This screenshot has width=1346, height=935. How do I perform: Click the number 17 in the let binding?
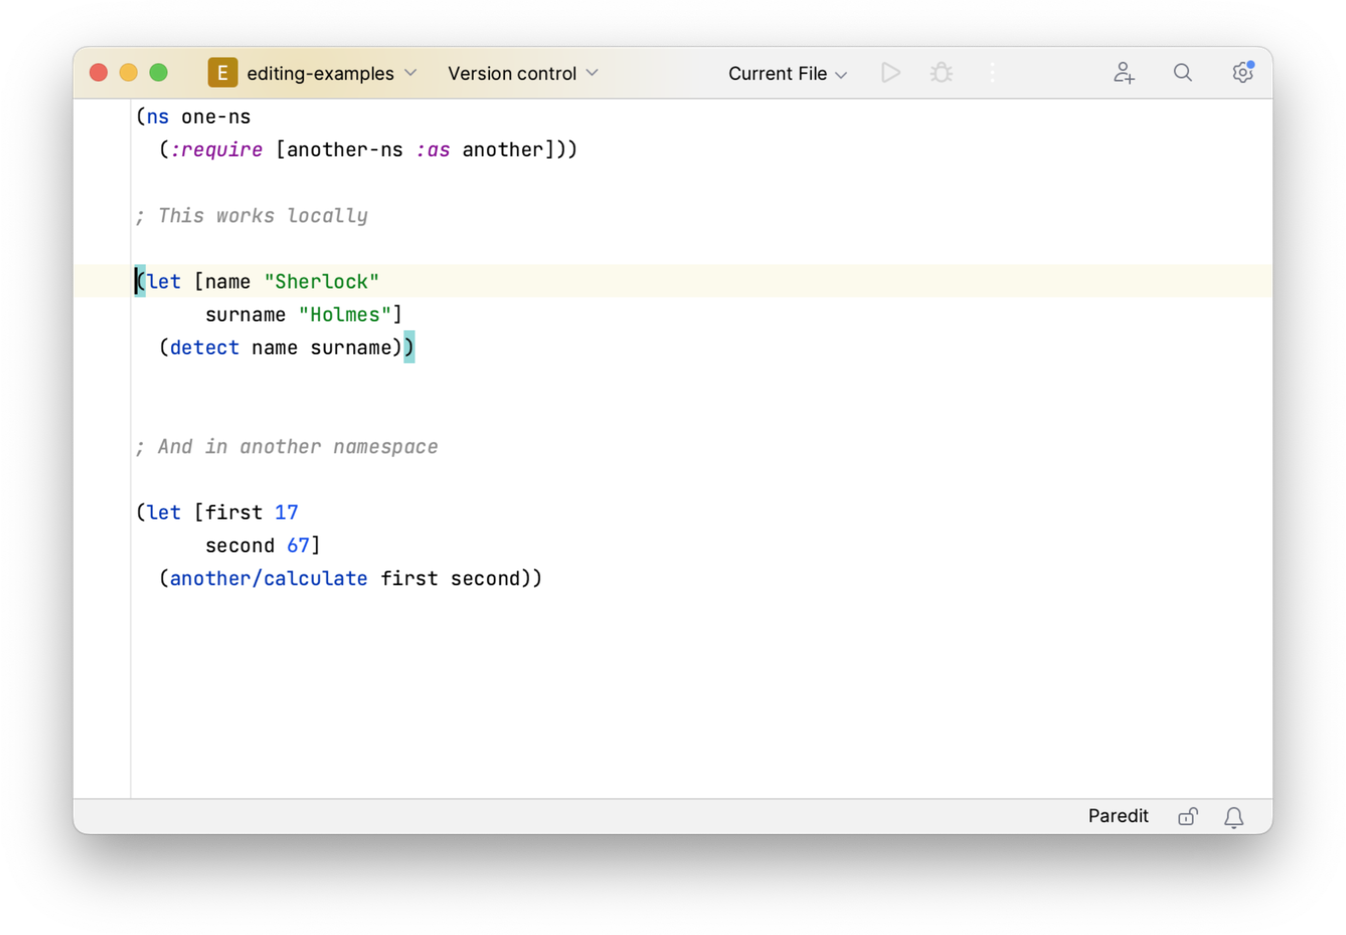[x=286, y=513]
